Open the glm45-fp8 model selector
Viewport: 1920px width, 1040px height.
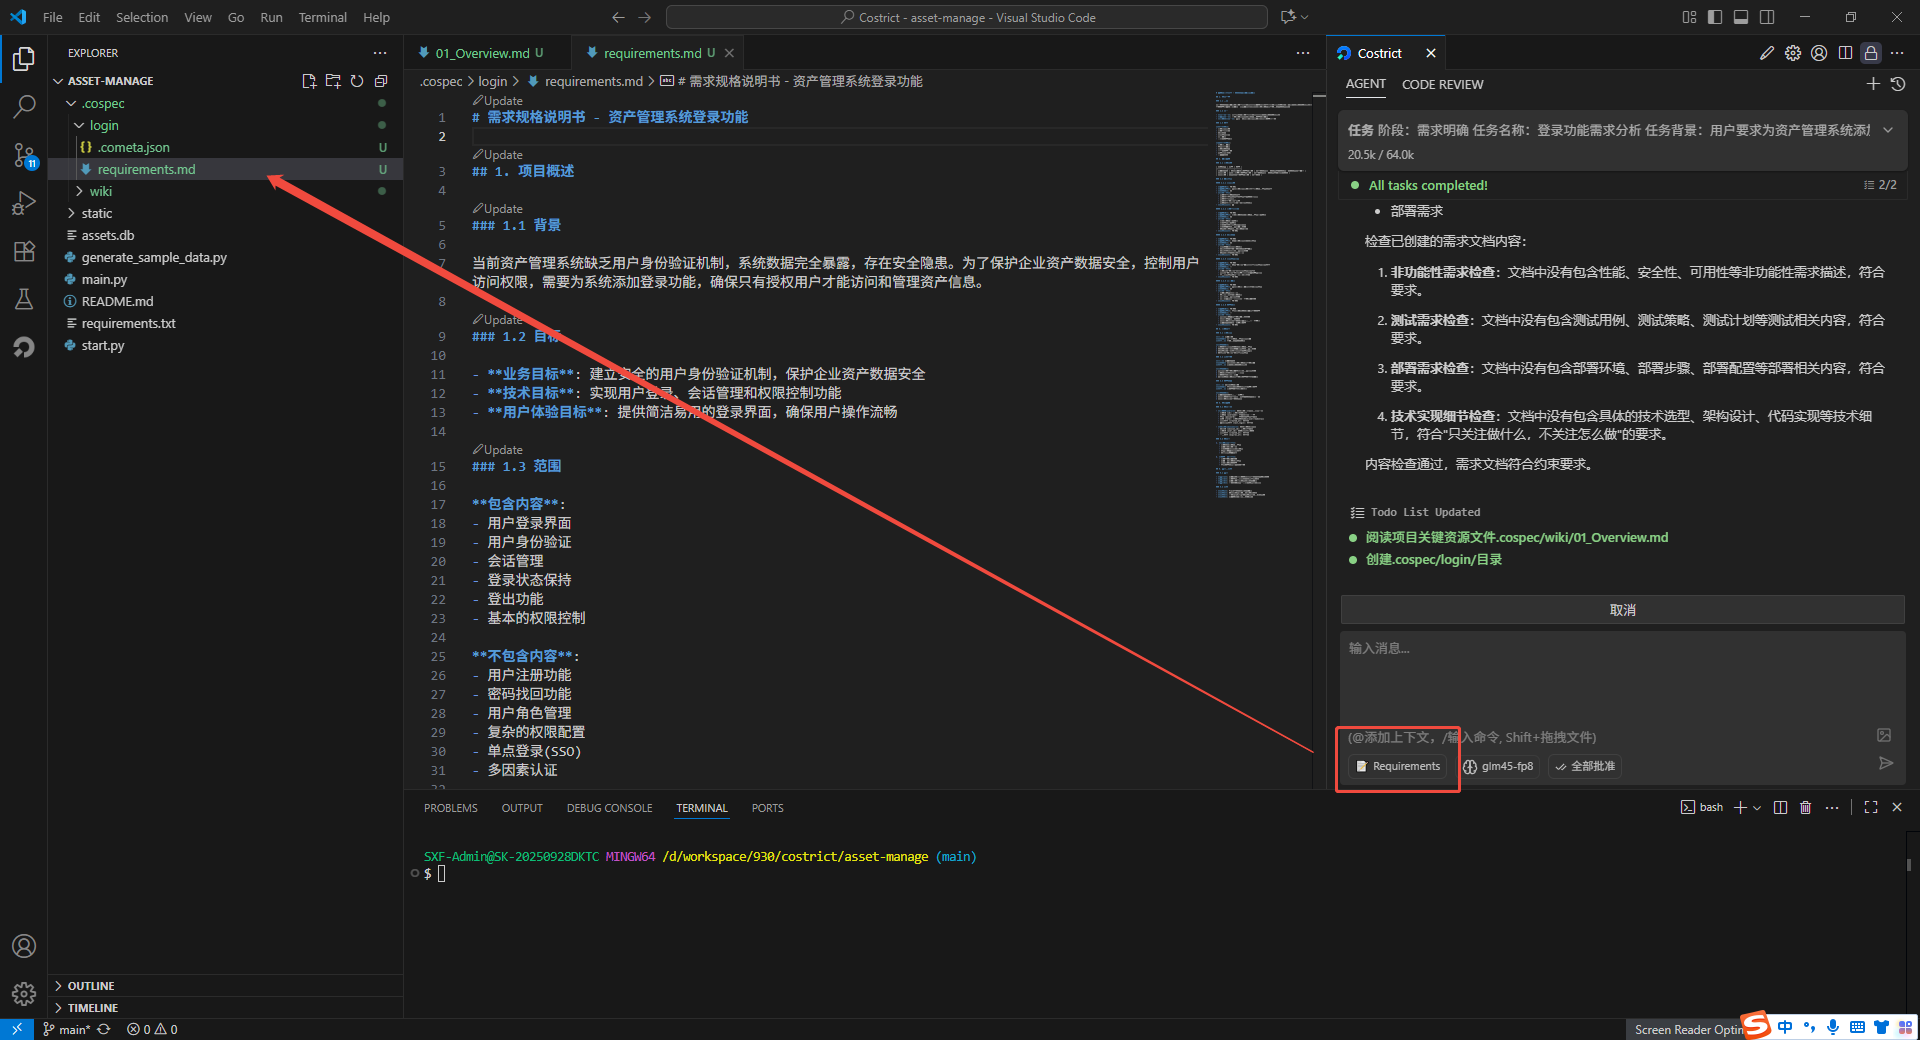[1498, 766]
